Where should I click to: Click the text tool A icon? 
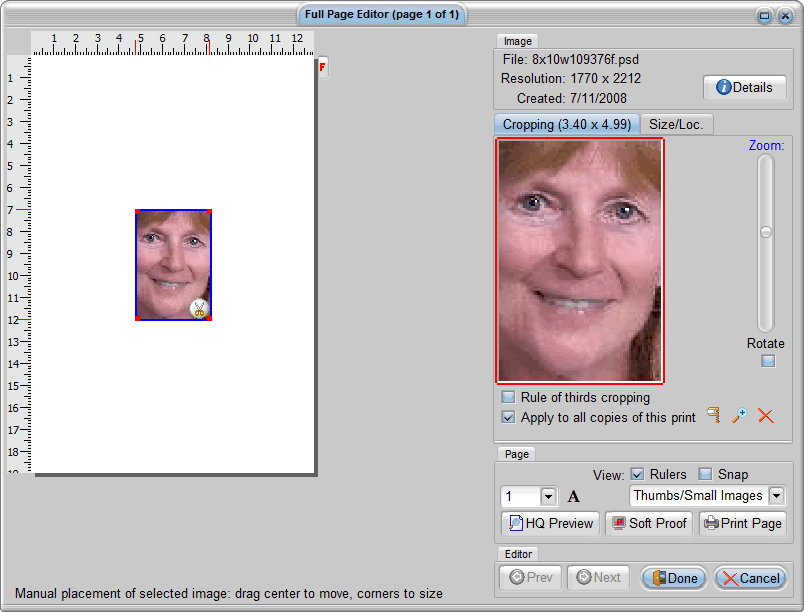tap(574, 496)
